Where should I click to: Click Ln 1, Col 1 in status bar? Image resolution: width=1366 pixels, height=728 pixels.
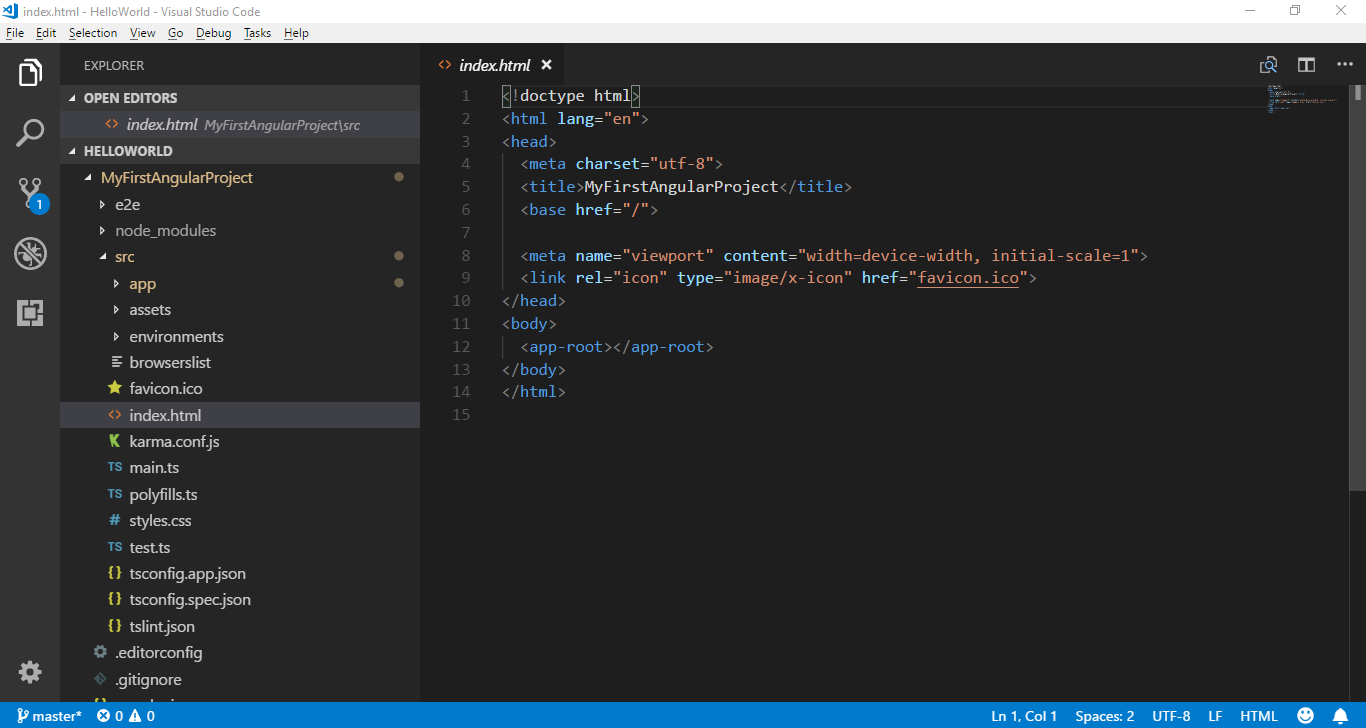click(x=1024, y=716)
